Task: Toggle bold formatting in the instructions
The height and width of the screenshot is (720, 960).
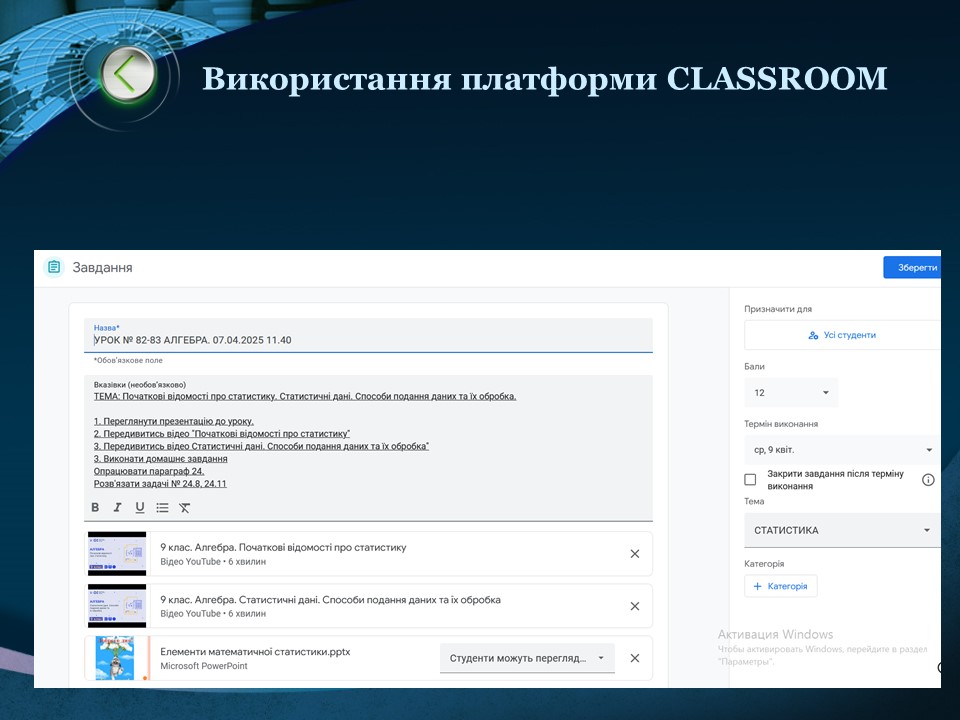Action: click(96, 507)
